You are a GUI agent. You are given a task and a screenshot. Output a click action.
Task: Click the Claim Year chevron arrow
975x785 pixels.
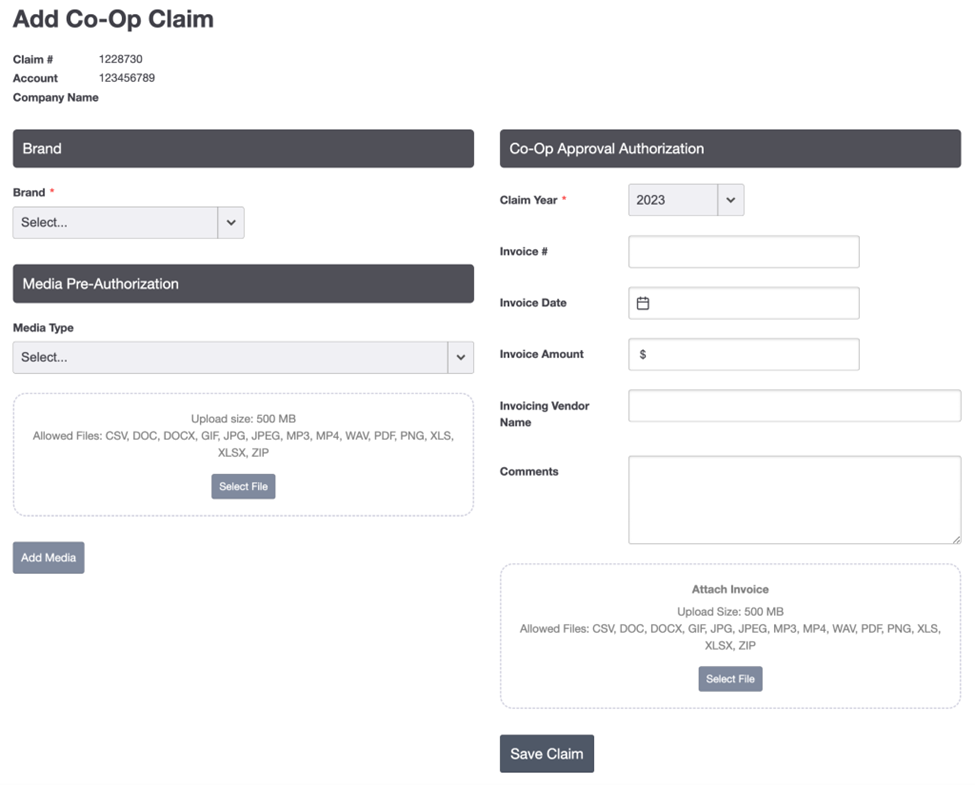[730, 200]
